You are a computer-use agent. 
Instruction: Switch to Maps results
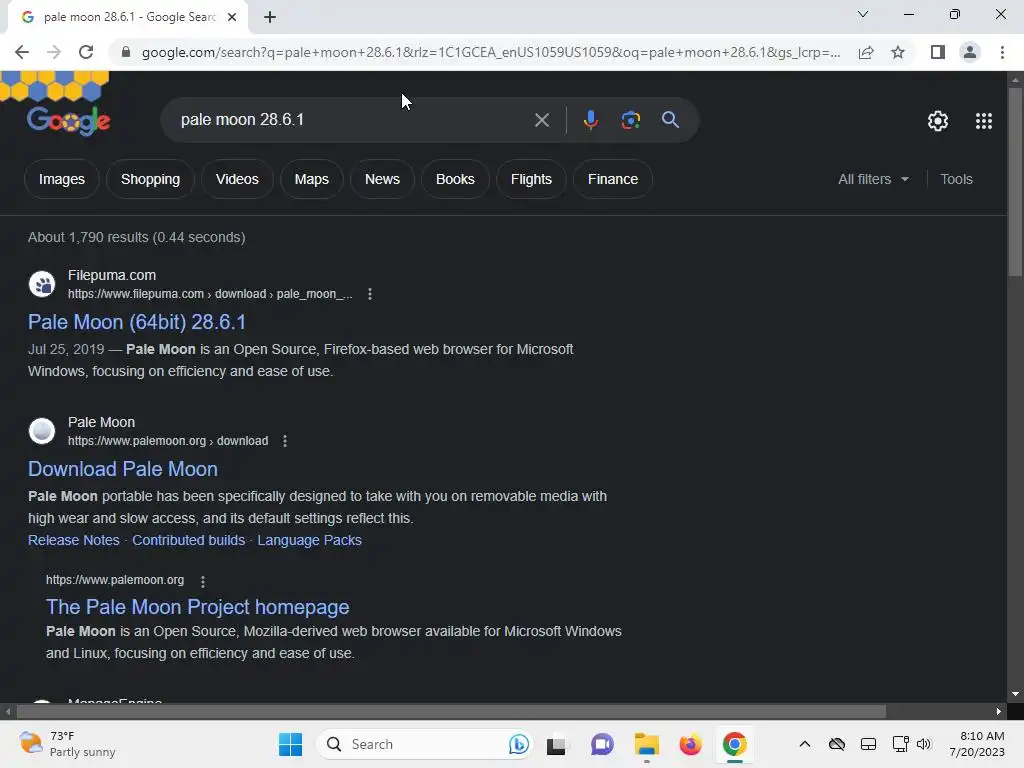(312, 179)
